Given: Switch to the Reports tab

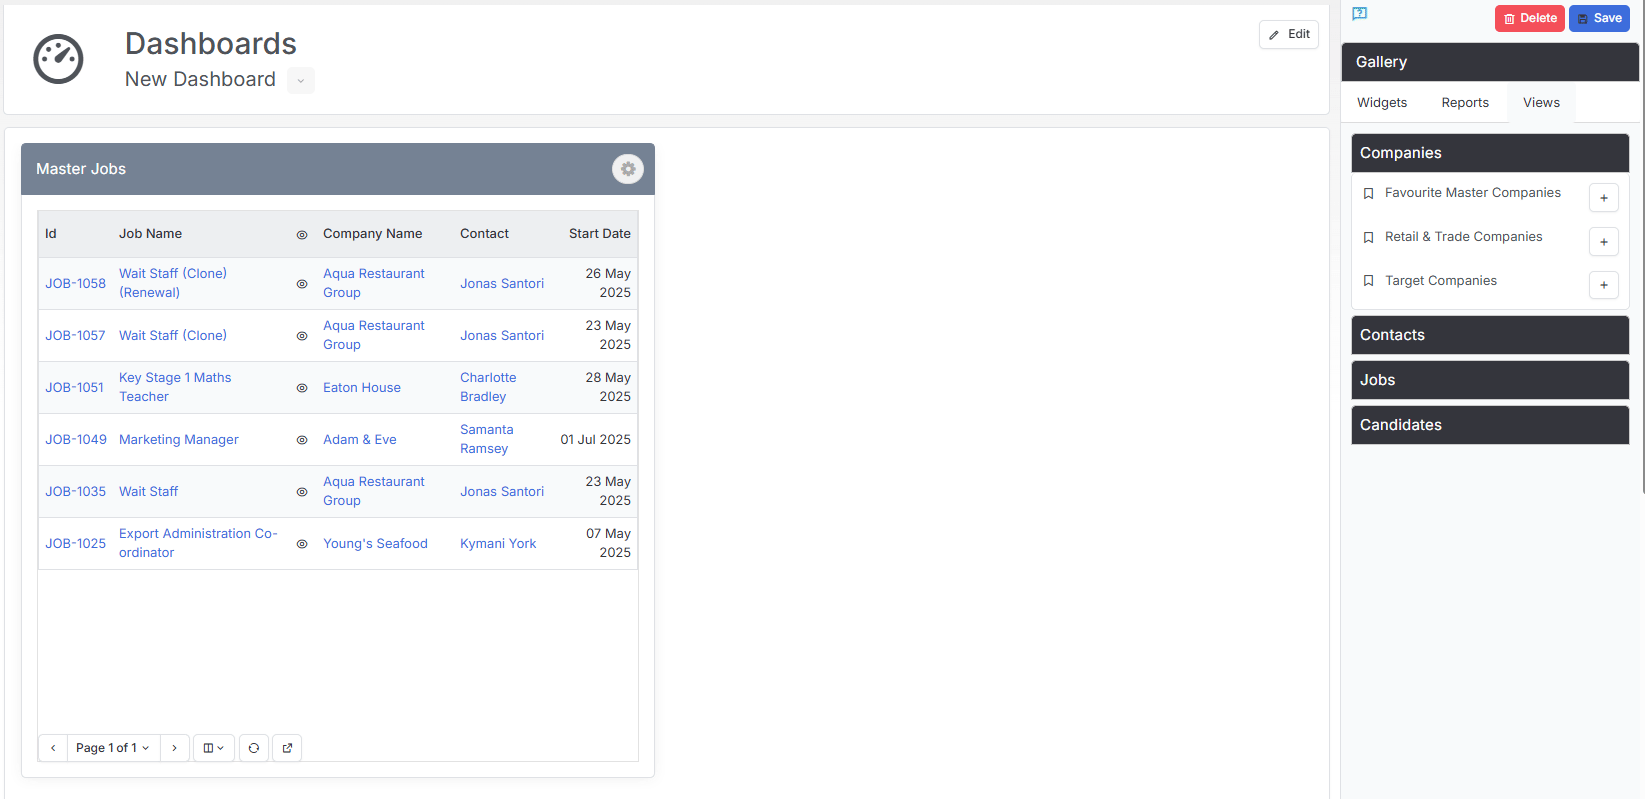Looking at the screenshot, I should click(1465, 103).
